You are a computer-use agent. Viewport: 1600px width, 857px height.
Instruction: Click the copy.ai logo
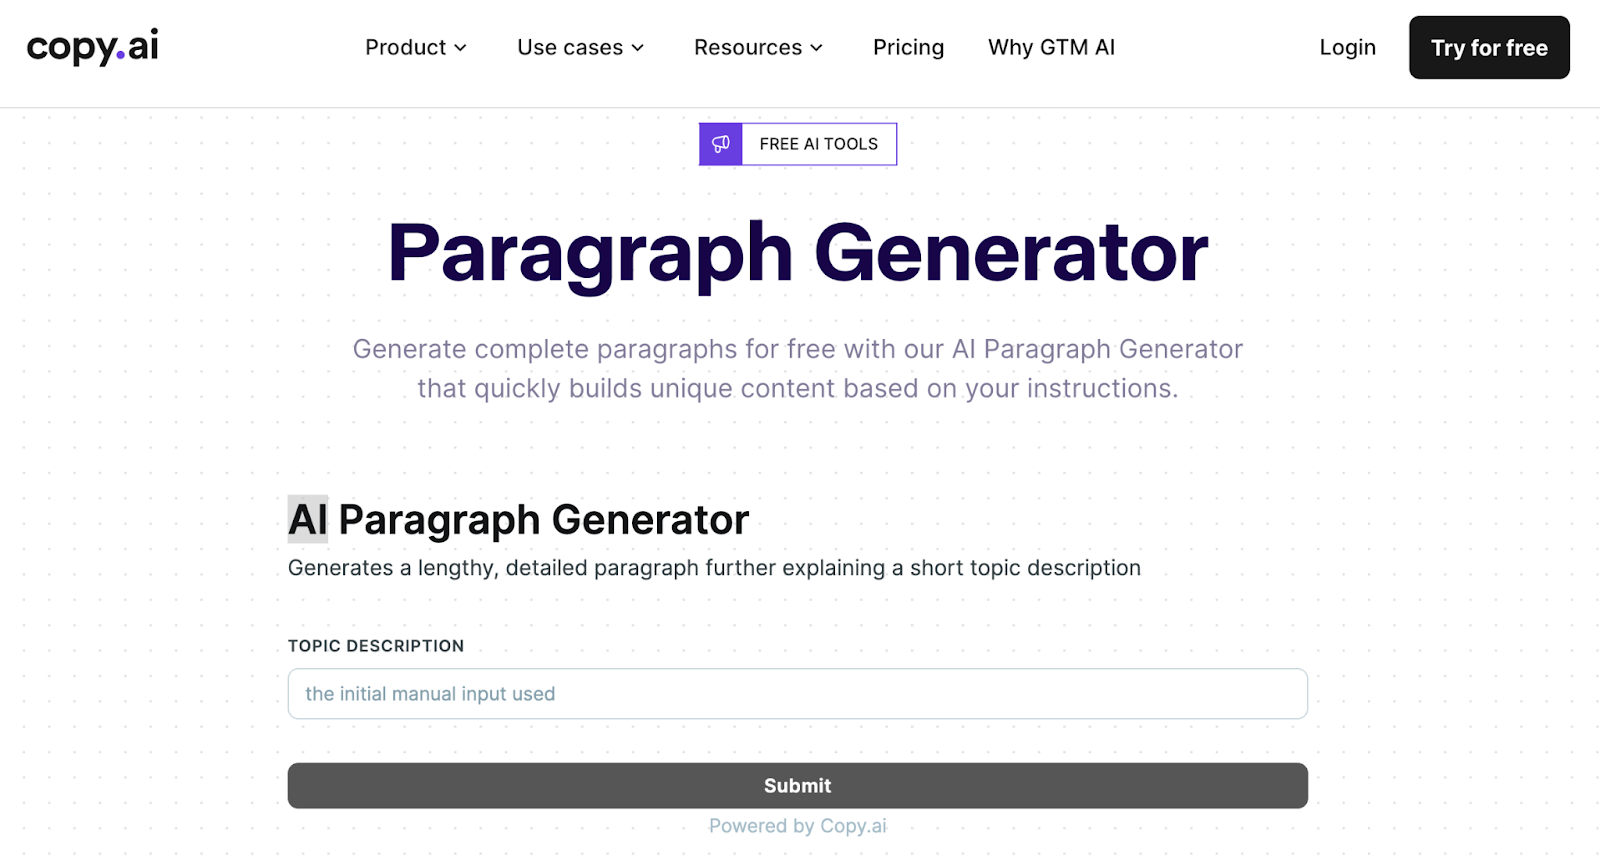tap(92, 47)
